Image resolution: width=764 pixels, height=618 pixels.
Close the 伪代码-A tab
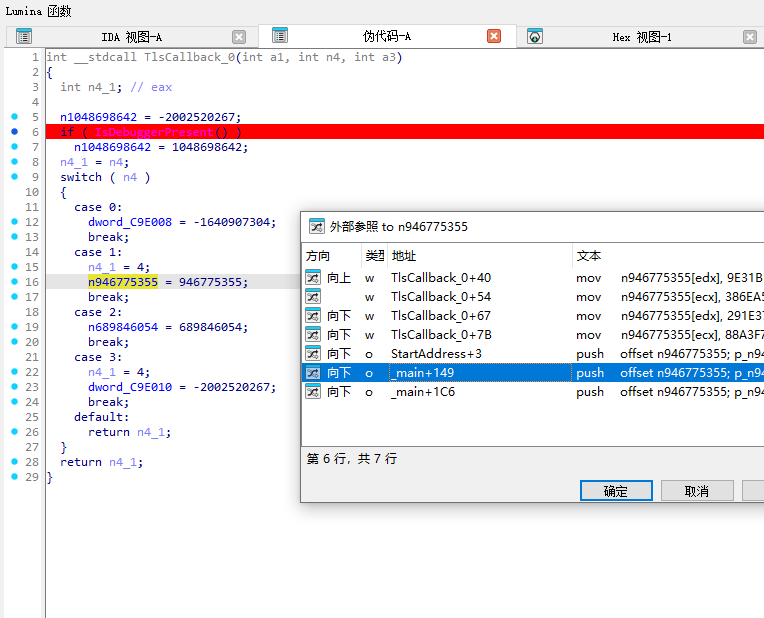pos(494,36)
